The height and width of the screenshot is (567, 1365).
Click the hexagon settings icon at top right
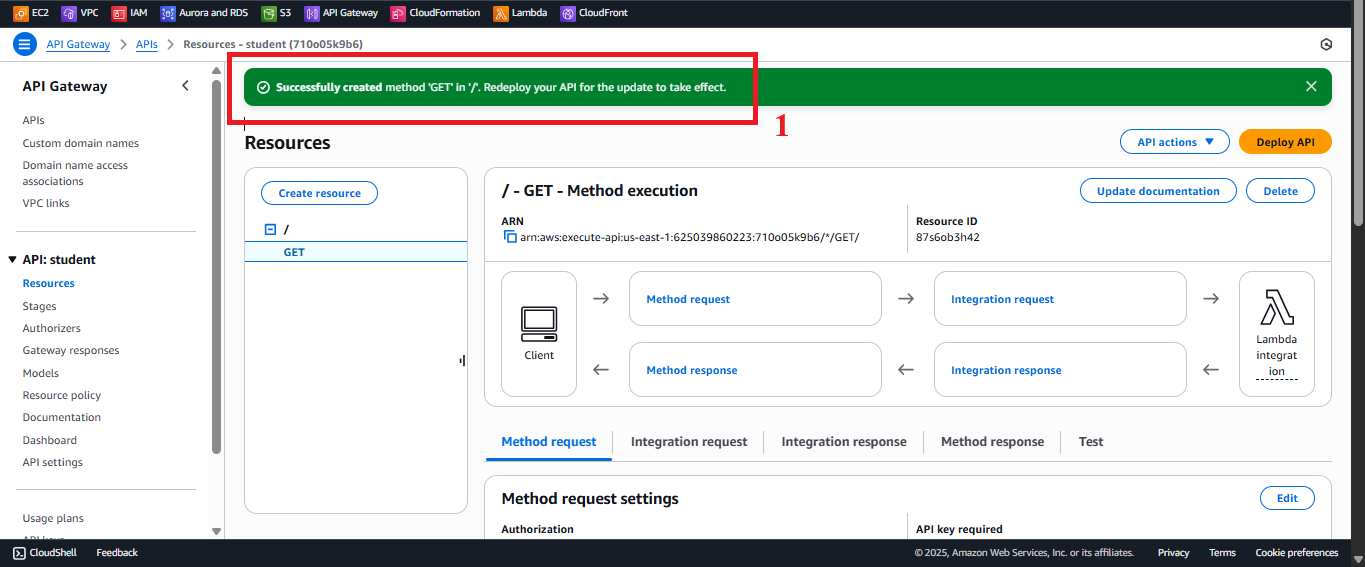[x=1327, y=44]
